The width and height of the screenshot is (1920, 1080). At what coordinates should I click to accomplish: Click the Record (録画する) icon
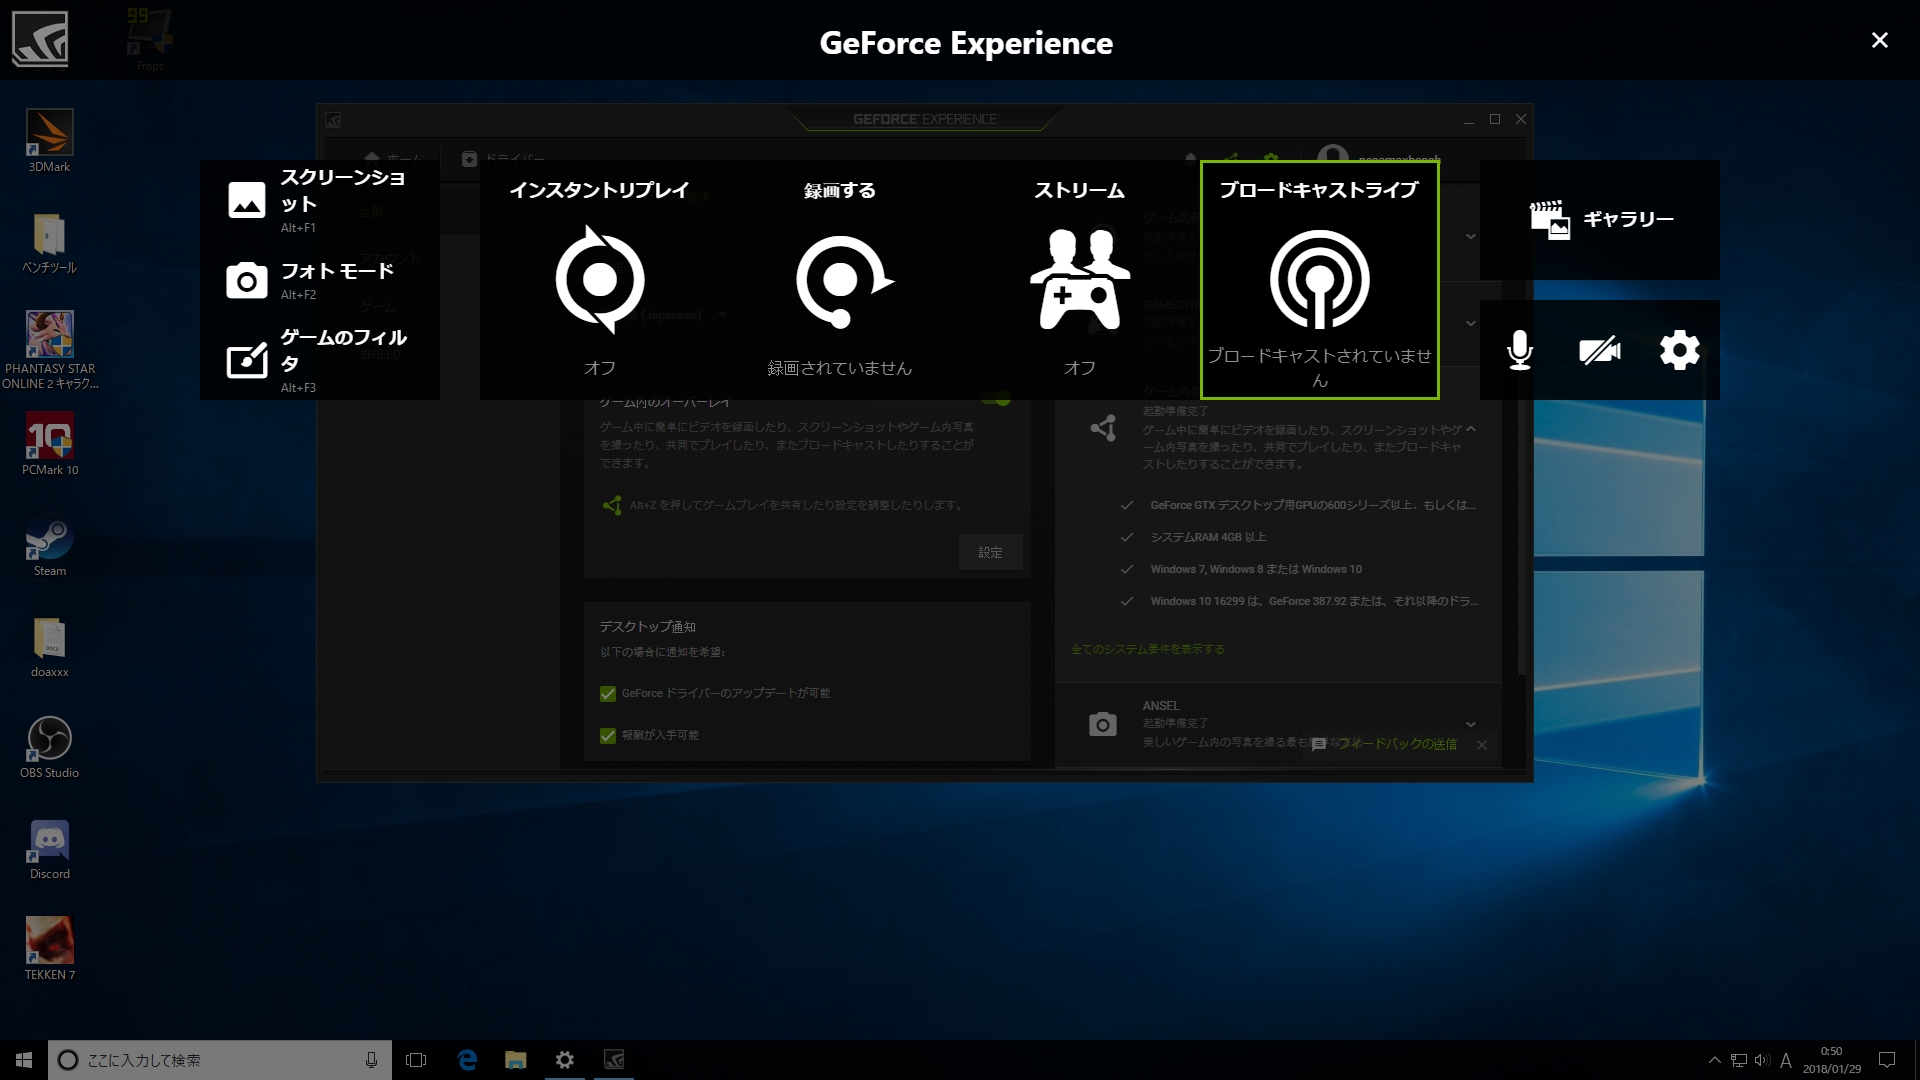(x=841, y=281)
